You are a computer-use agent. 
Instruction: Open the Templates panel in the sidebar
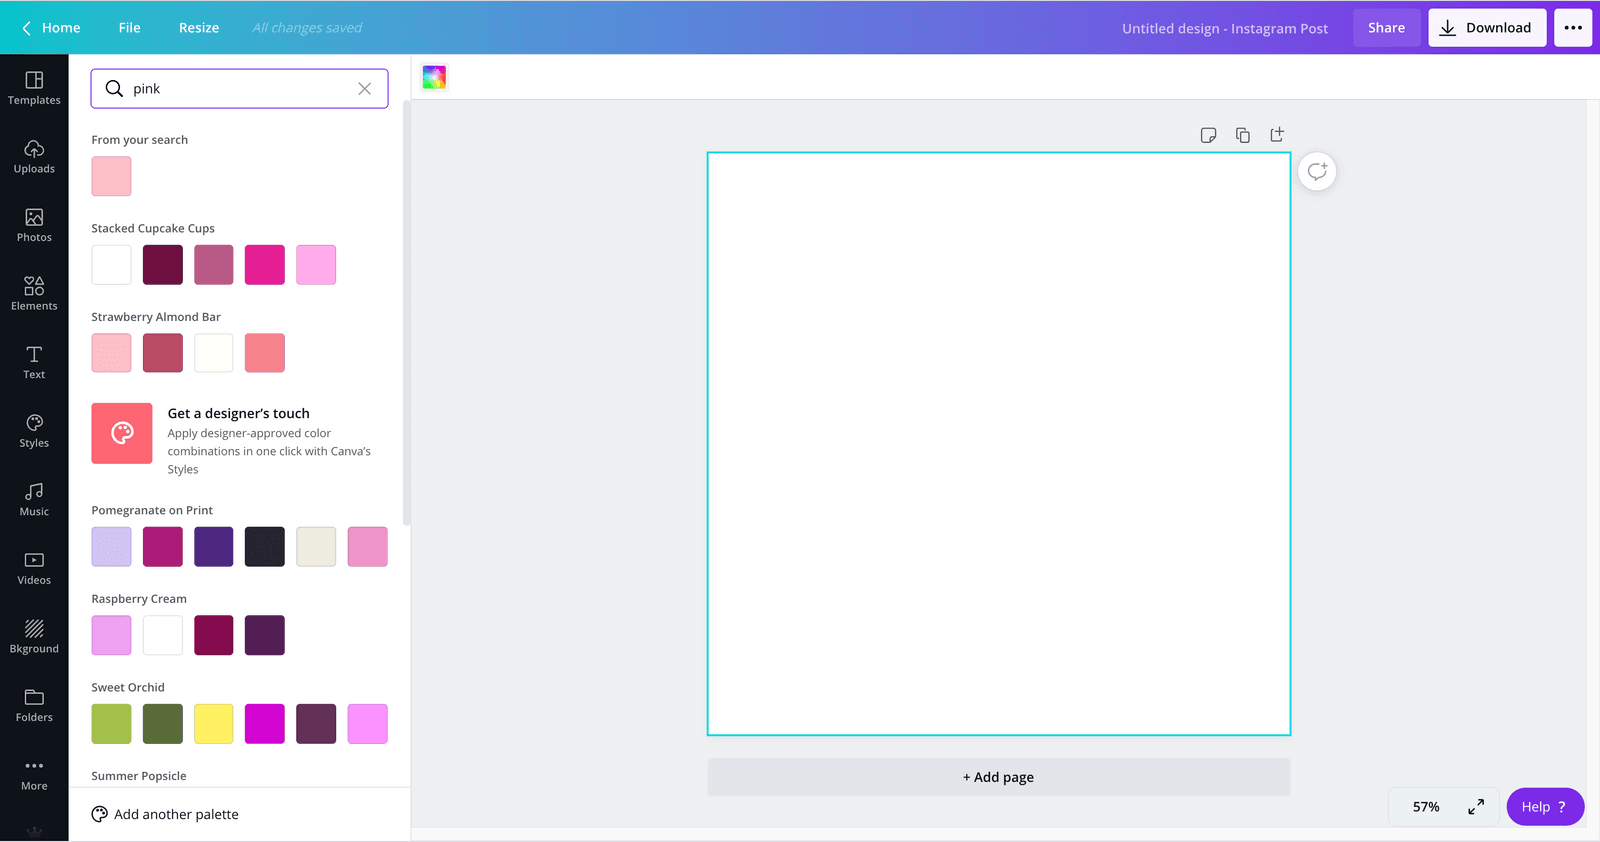(34, 88)
